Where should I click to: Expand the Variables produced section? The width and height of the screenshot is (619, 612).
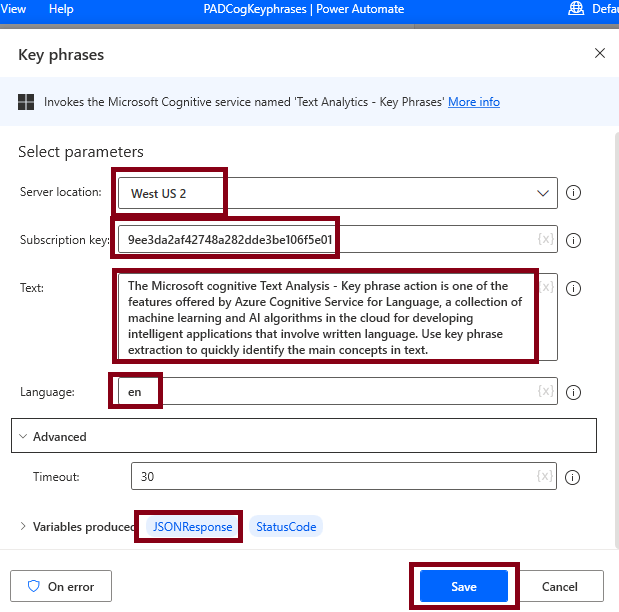[23, 527]
